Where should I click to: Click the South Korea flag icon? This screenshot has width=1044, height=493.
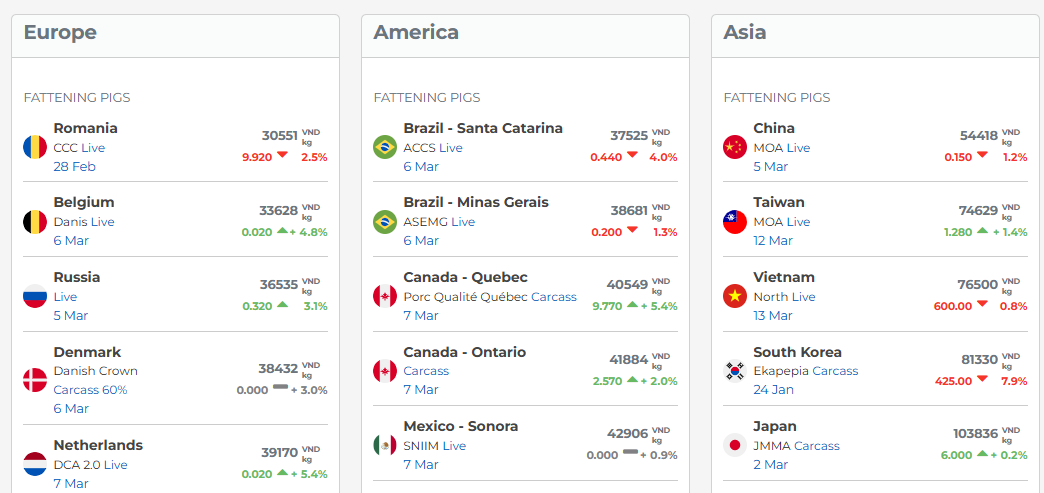[735, 371]
